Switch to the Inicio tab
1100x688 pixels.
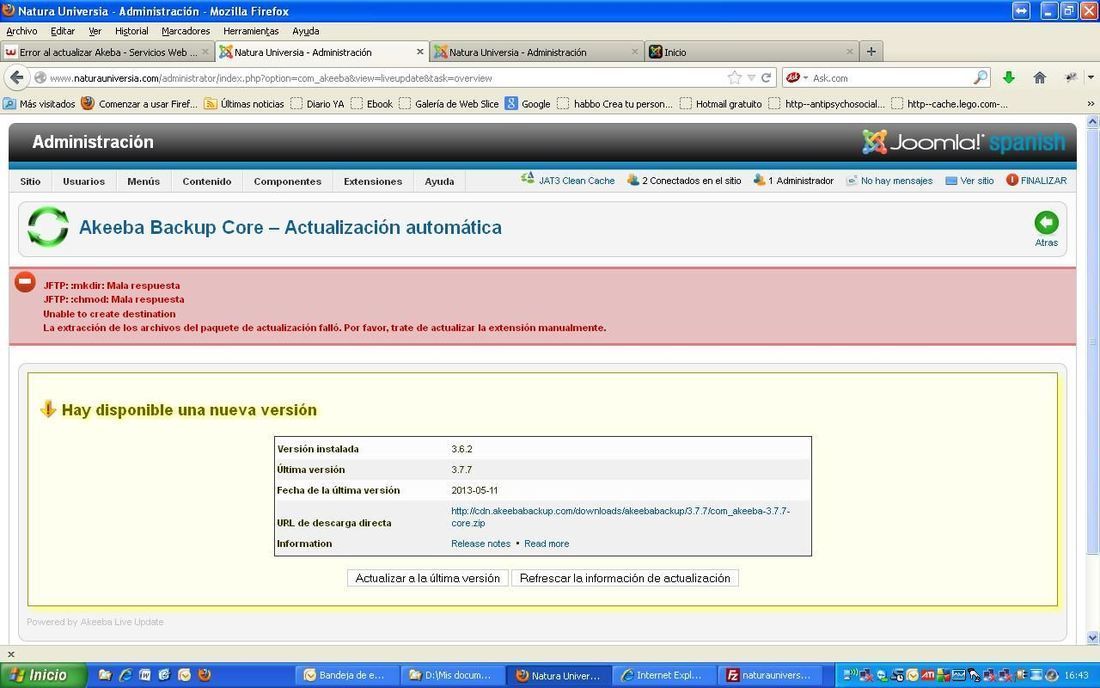pos(751,52)
